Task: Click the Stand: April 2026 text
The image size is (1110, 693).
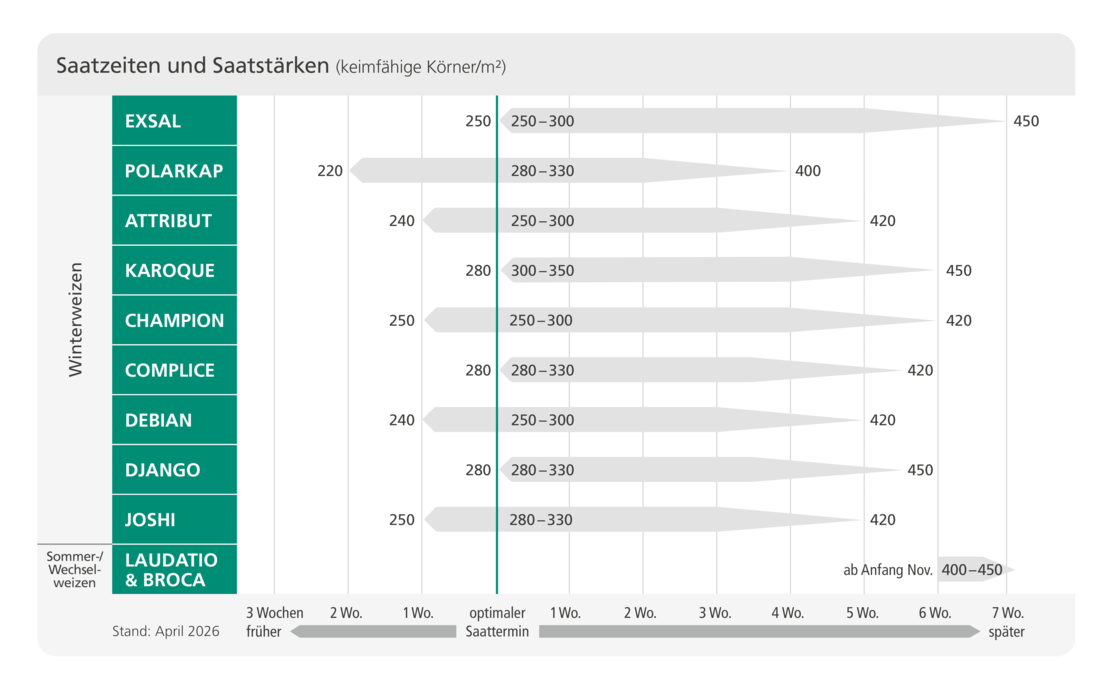Action: point(166,631)
